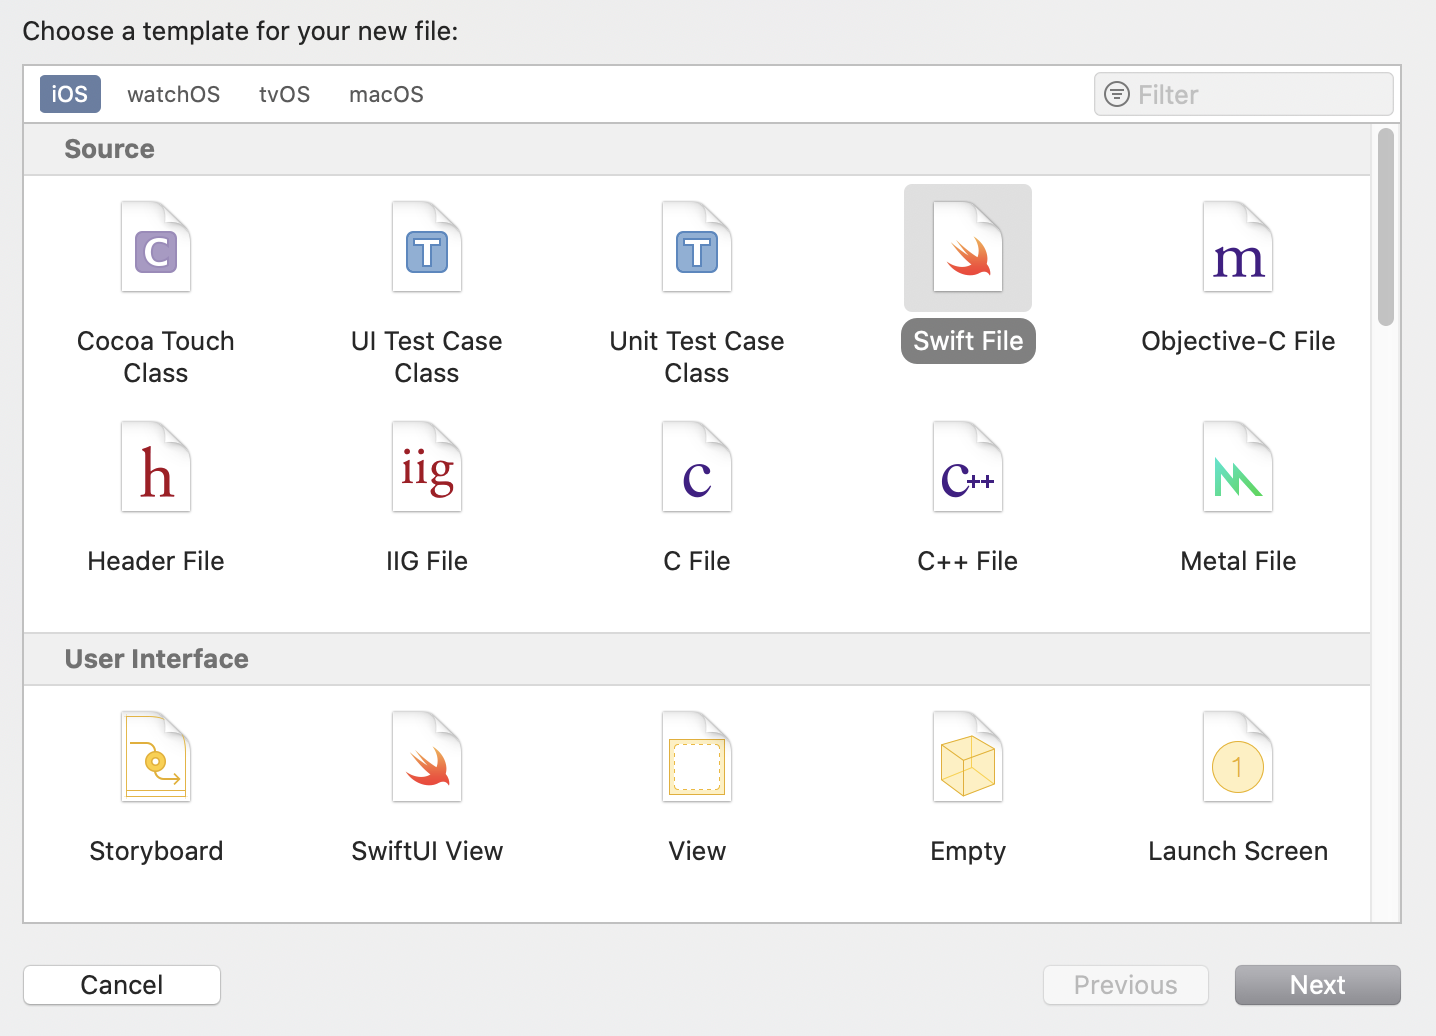The image size is (1436, 1036).
Task: Click the Cancel button
Action: [x=122, y=985]
